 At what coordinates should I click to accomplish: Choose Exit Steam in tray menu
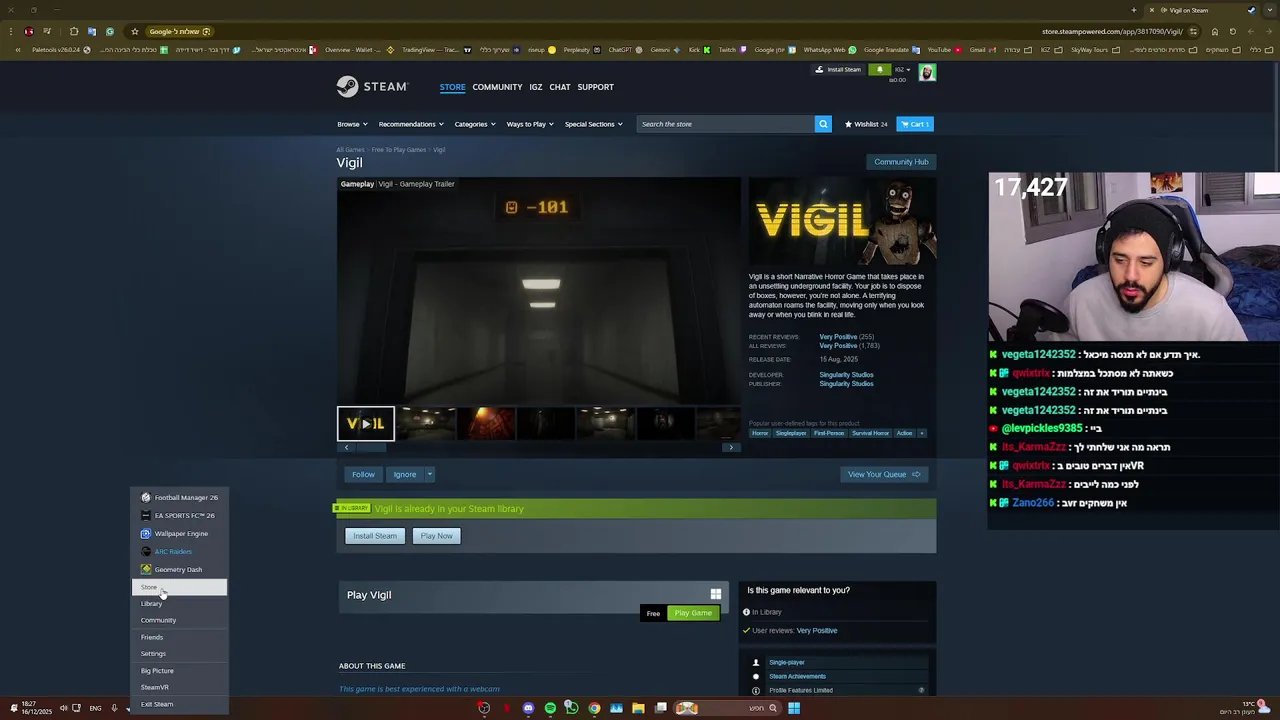point(180,704)
